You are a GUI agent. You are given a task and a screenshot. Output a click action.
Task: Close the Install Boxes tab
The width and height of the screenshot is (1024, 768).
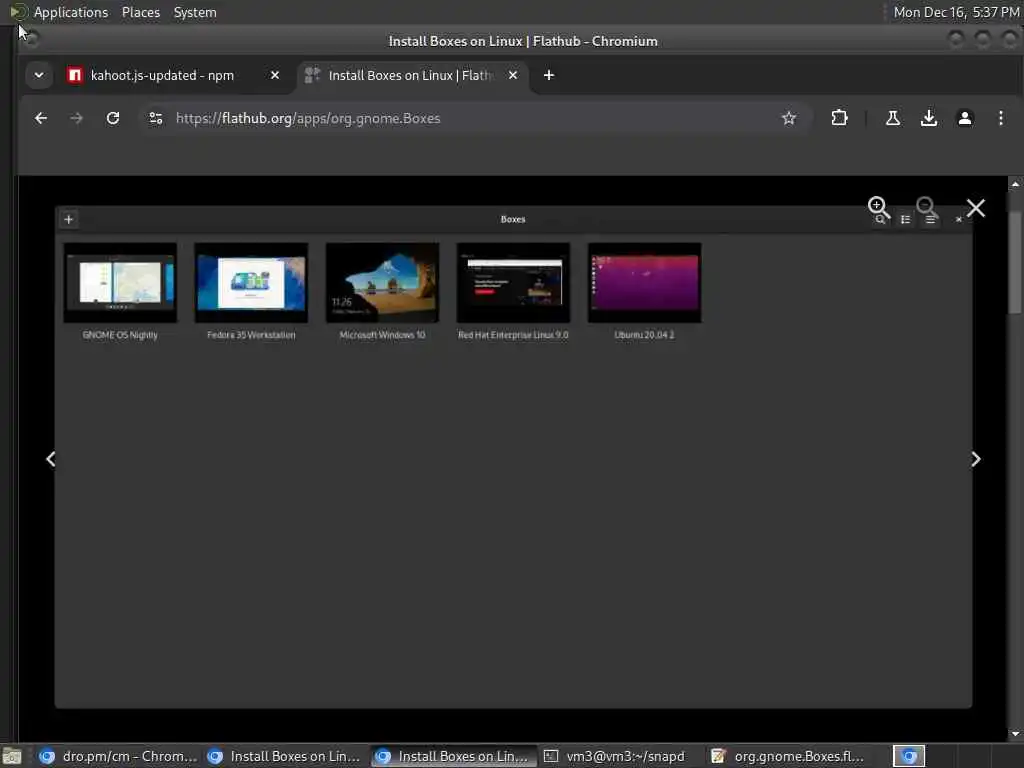[x=513, y=75]
